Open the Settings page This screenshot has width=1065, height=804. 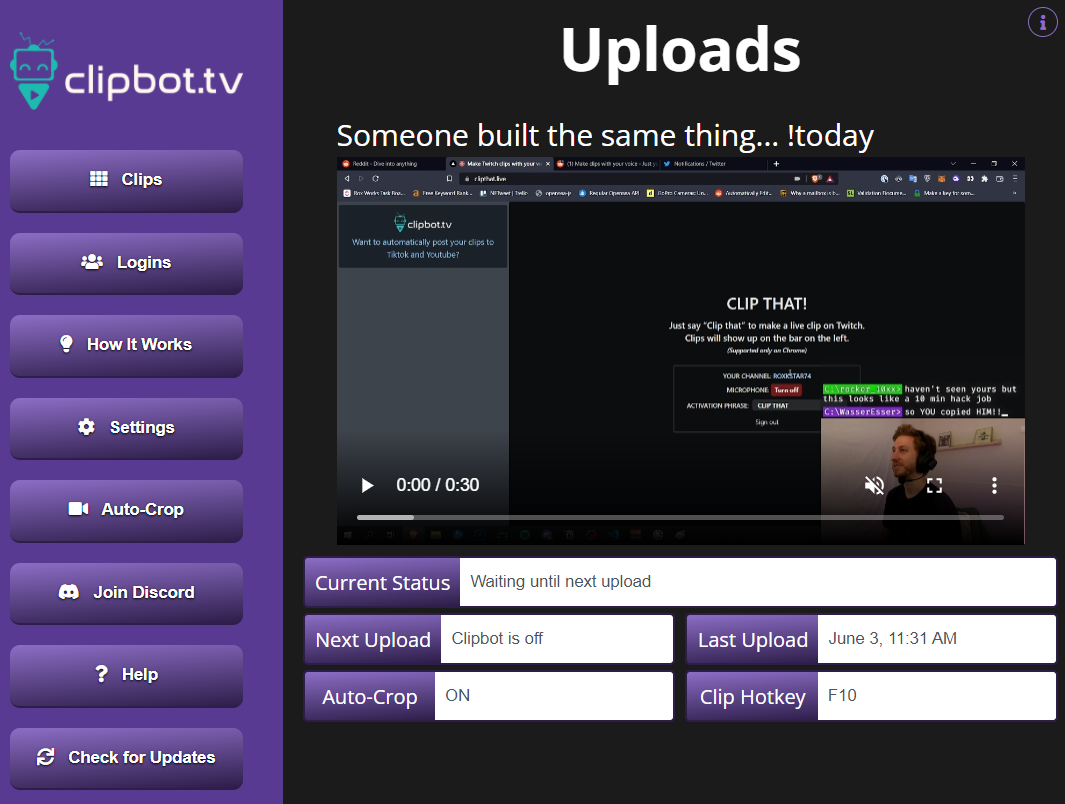[126, 428]
